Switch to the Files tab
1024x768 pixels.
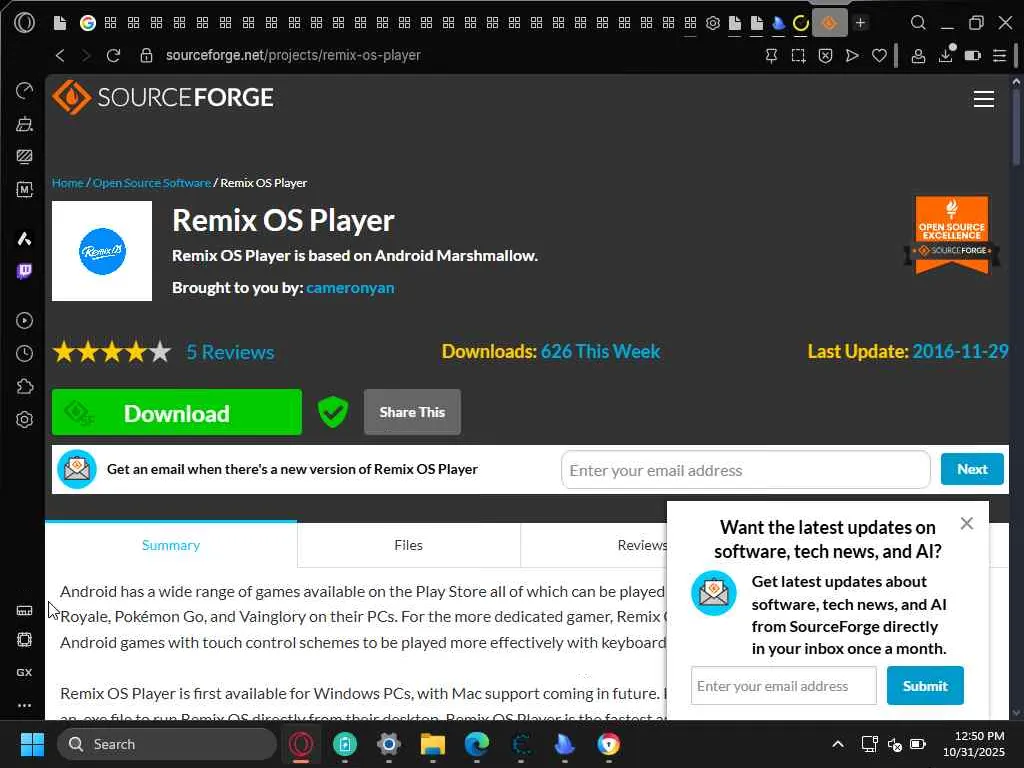coord(409,545)
